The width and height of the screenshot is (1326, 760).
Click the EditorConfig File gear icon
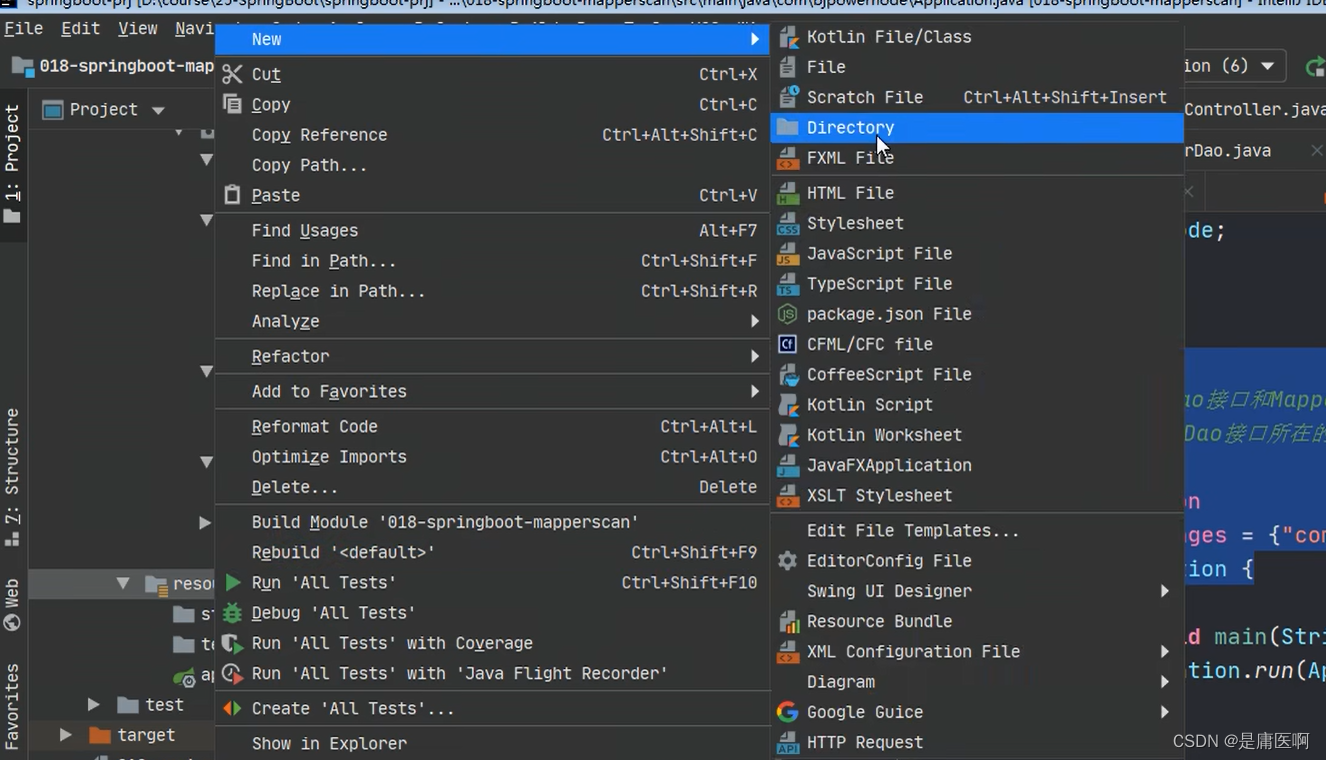[788, 561]
